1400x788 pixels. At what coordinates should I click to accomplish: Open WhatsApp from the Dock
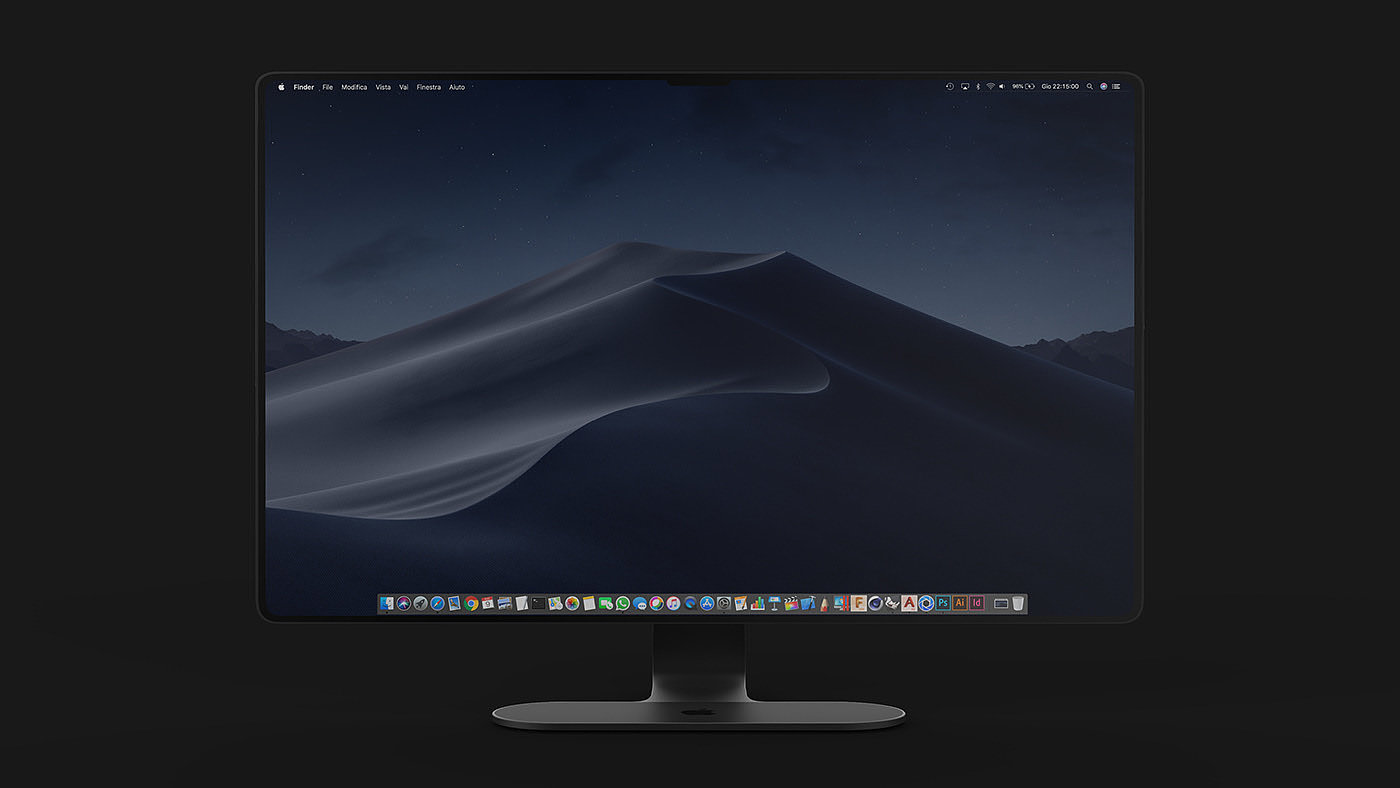(622, 604)
